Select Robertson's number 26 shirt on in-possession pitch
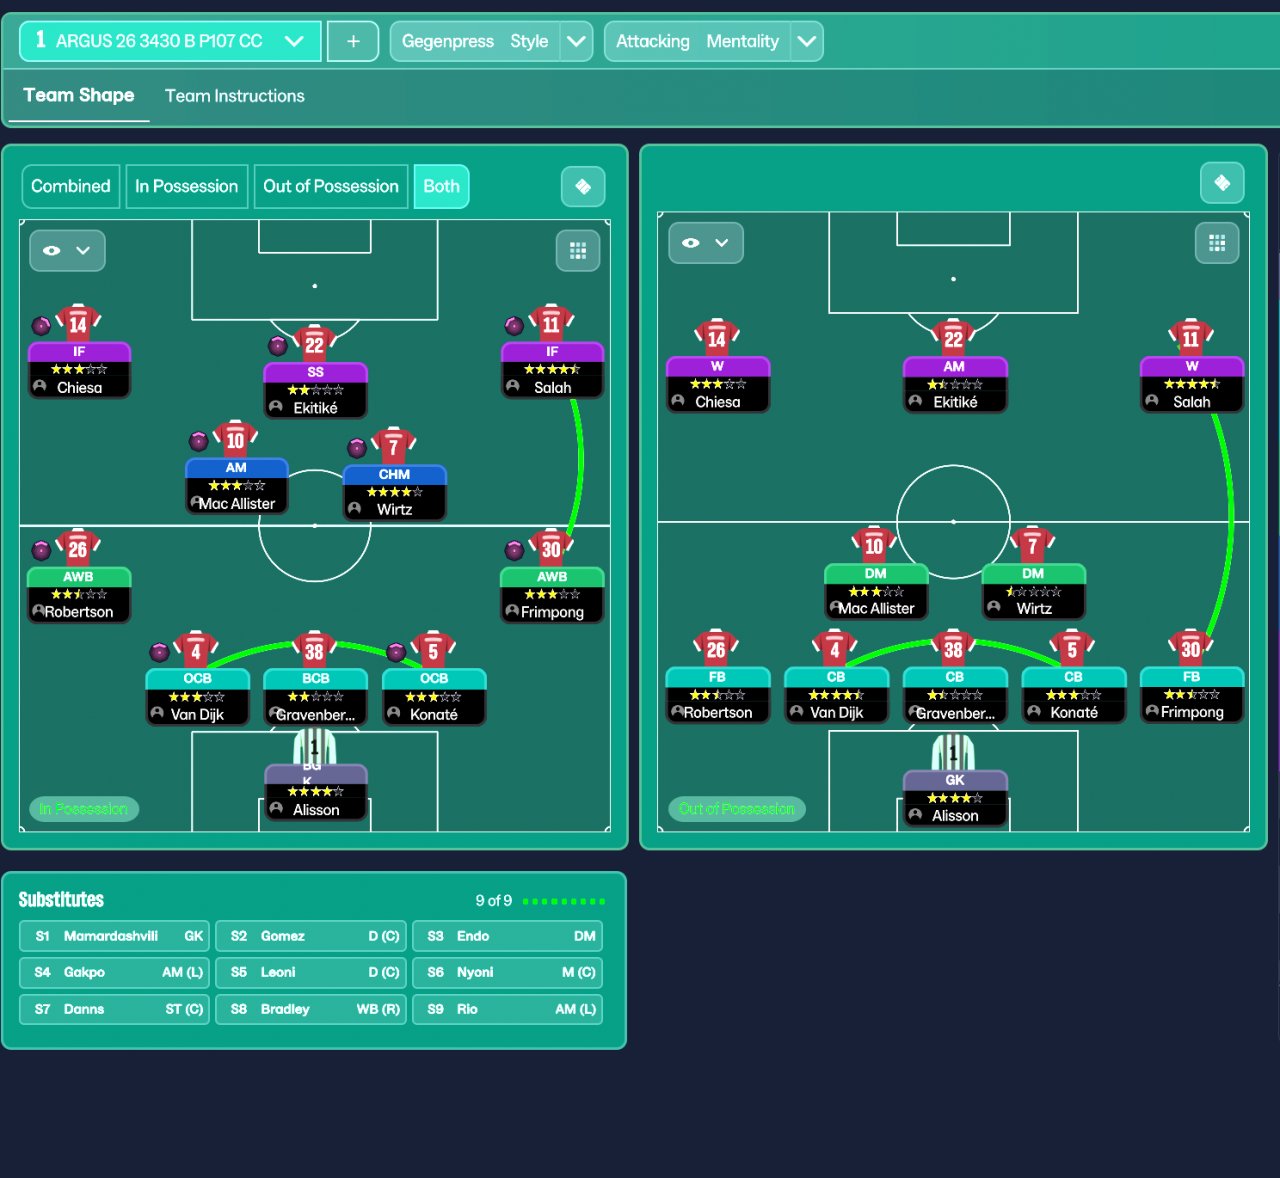This screenshot has height=1178, width=1280. tap(78, 548)
